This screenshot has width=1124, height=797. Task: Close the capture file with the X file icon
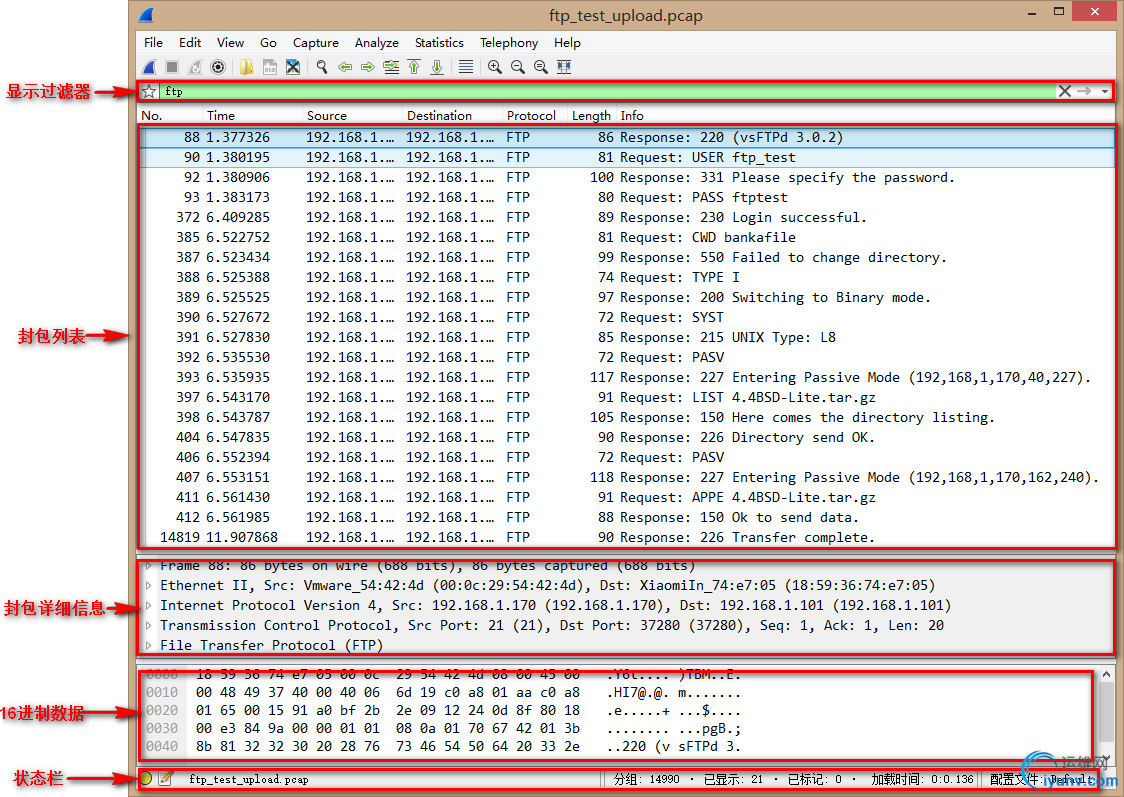point(292,67)
